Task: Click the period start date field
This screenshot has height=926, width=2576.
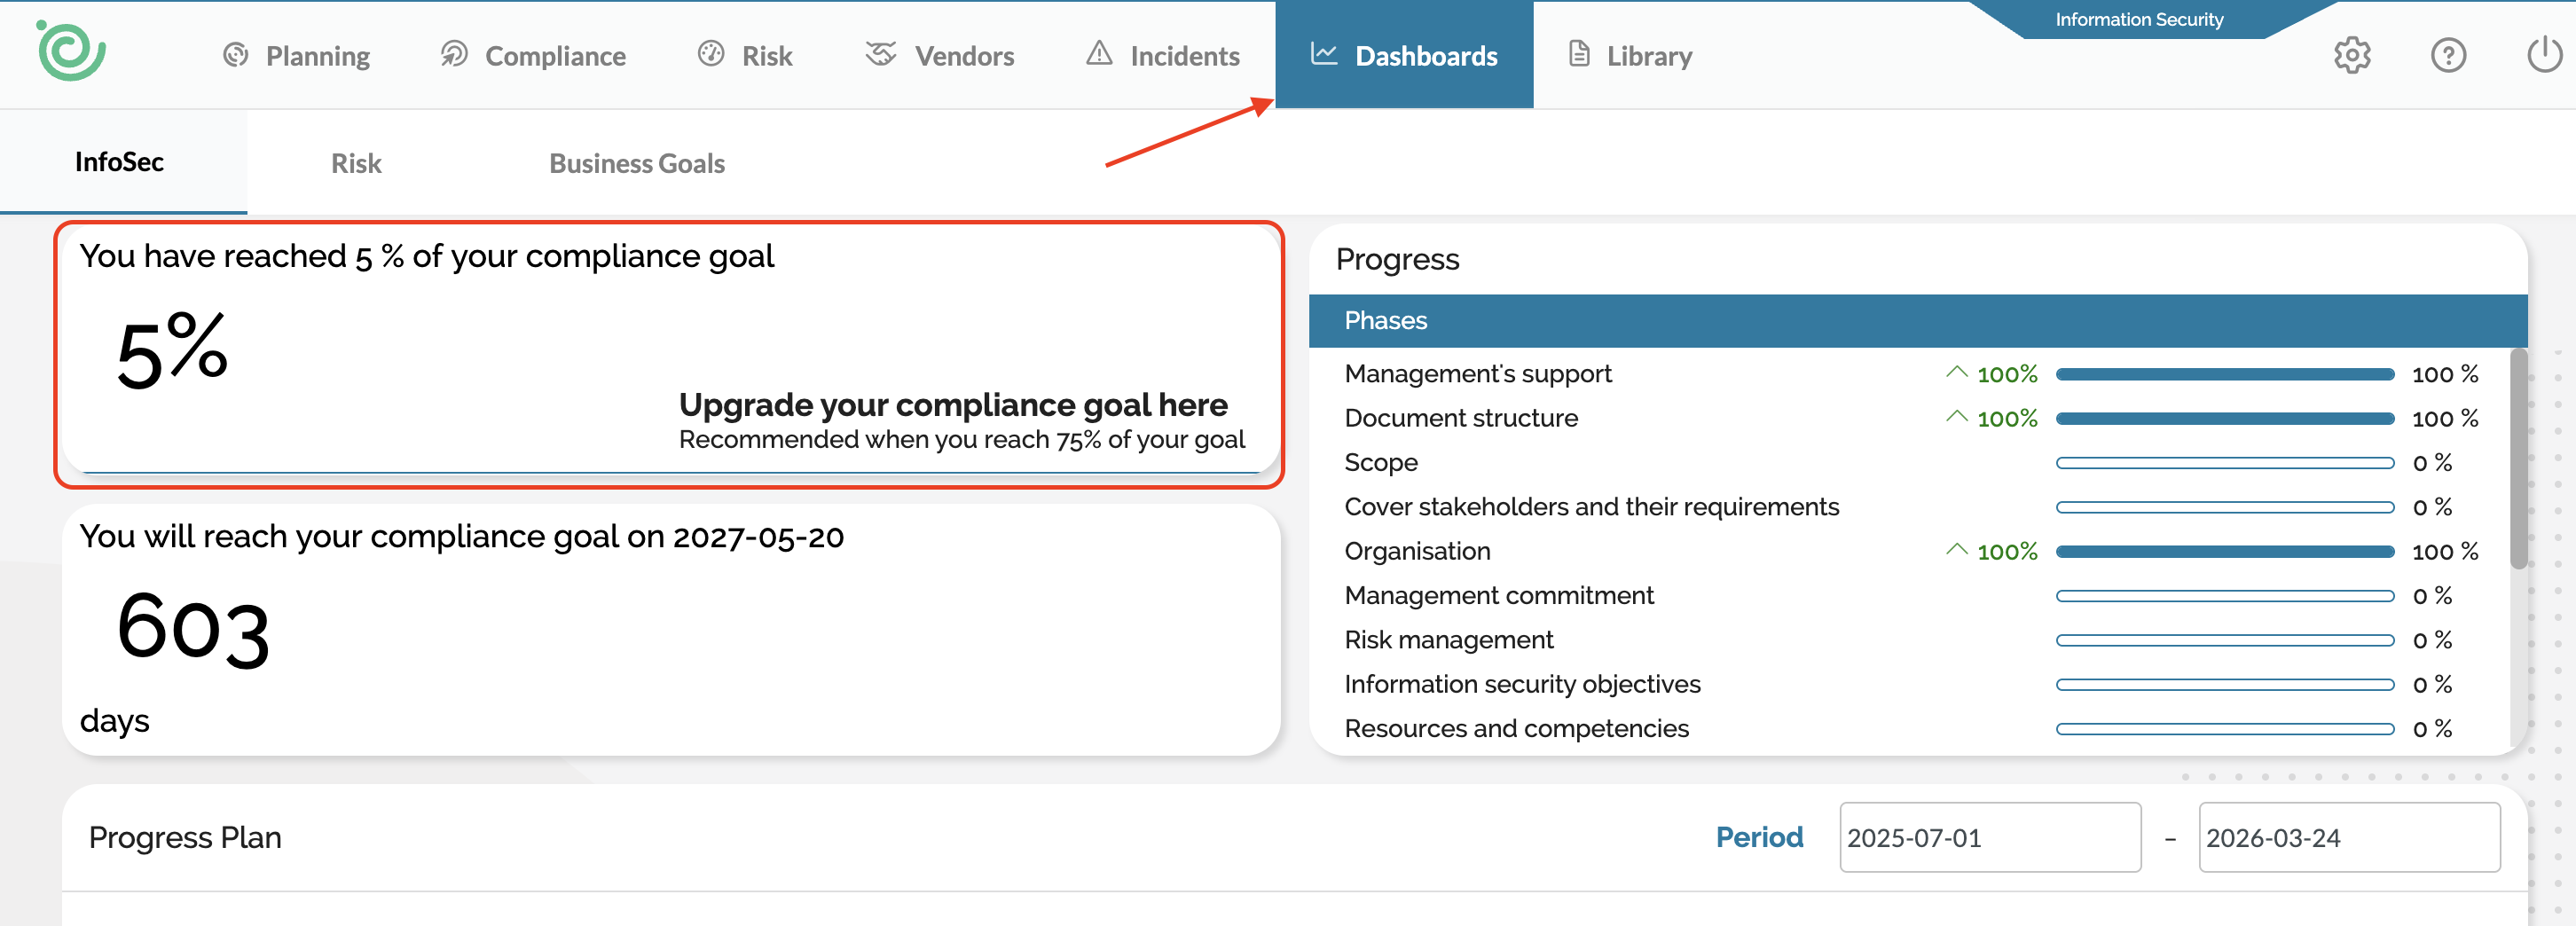Action: (x=1989, y=837)
